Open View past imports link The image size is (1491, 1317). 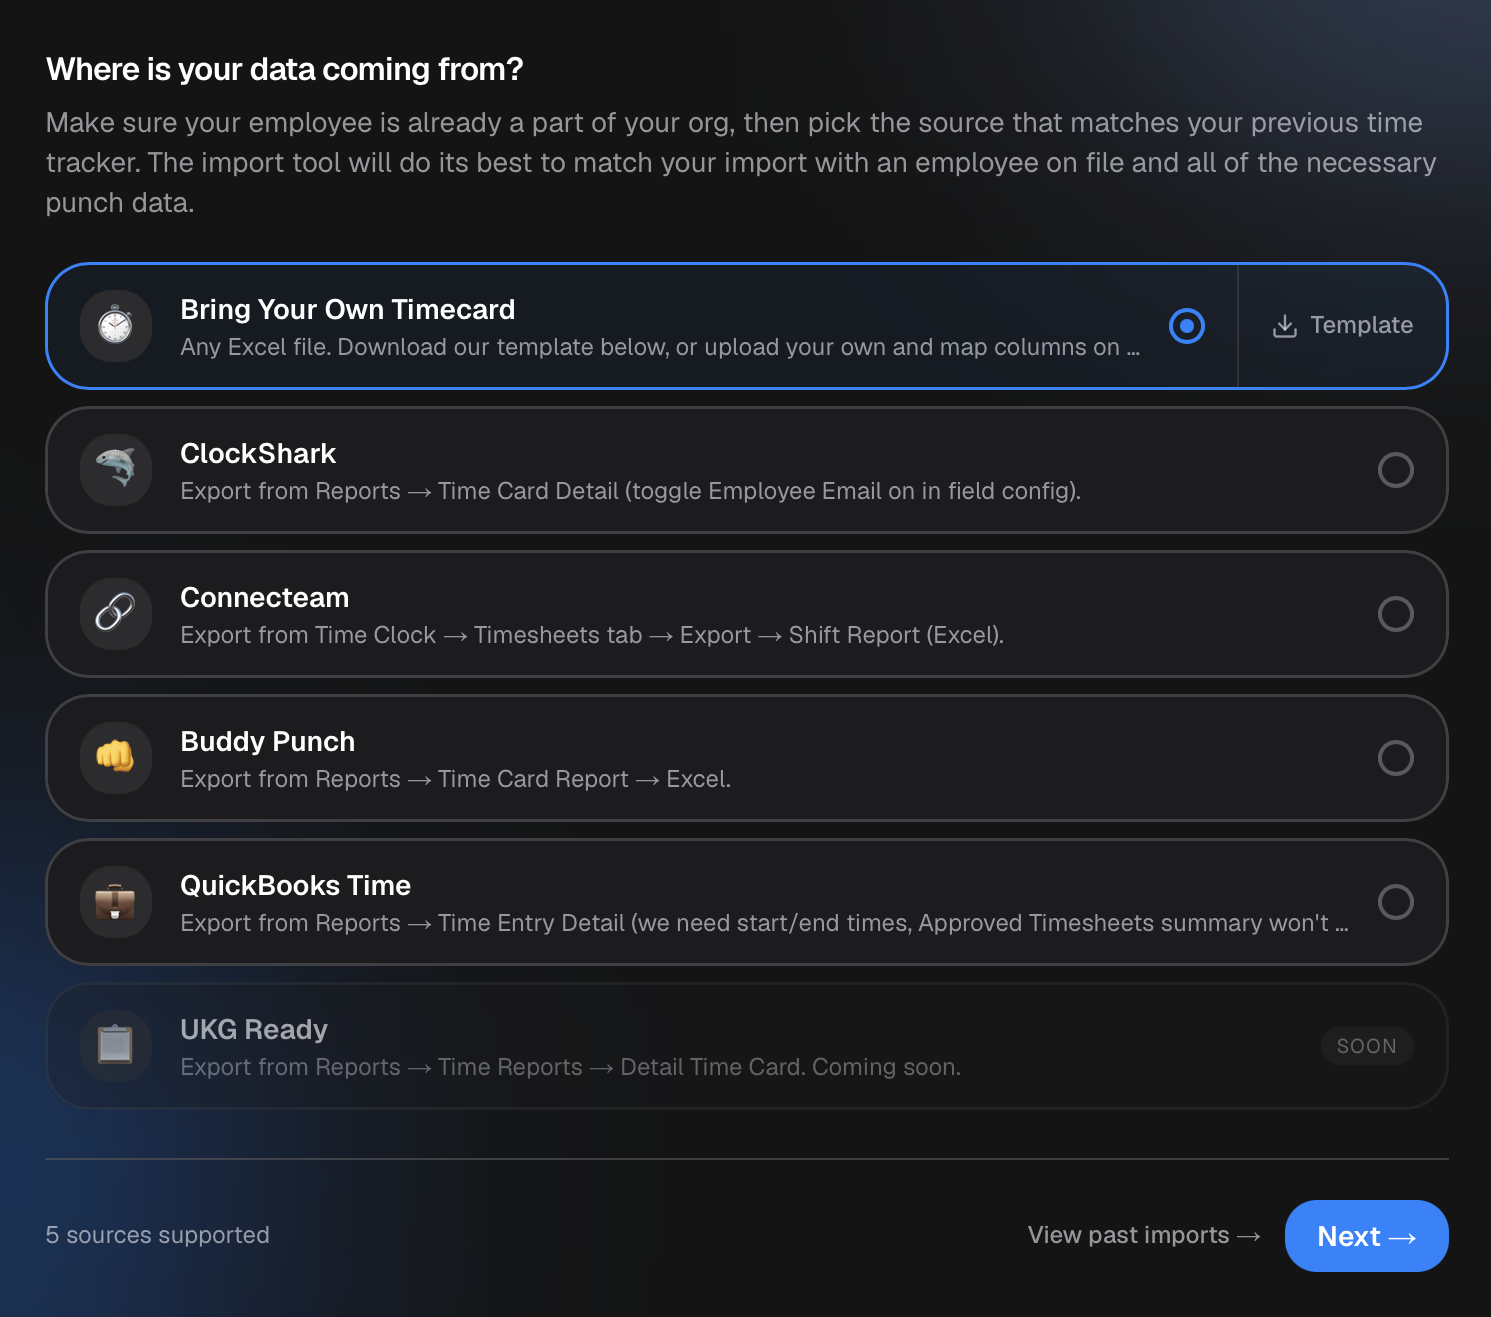tap(1144, 1236)
